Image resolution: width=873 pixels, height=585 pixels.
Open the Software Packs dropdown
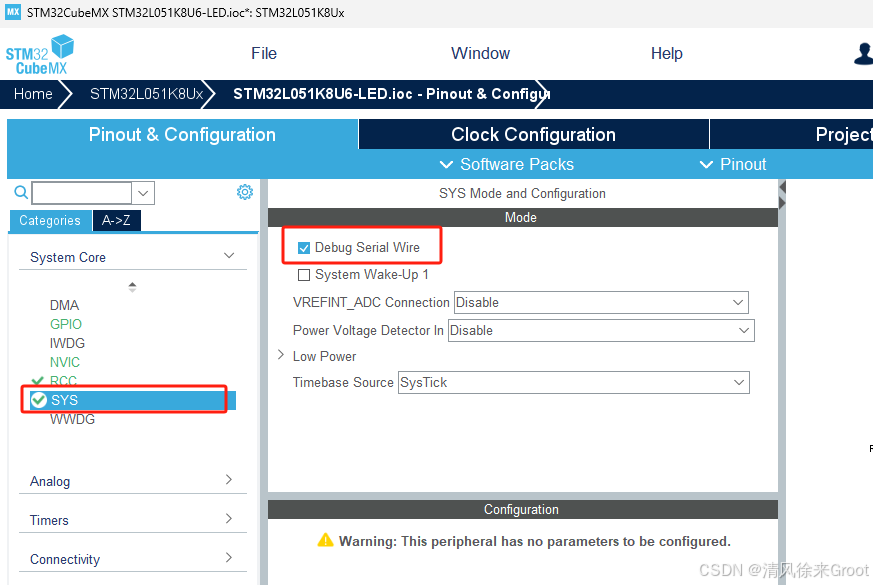[x=507, y=164]
